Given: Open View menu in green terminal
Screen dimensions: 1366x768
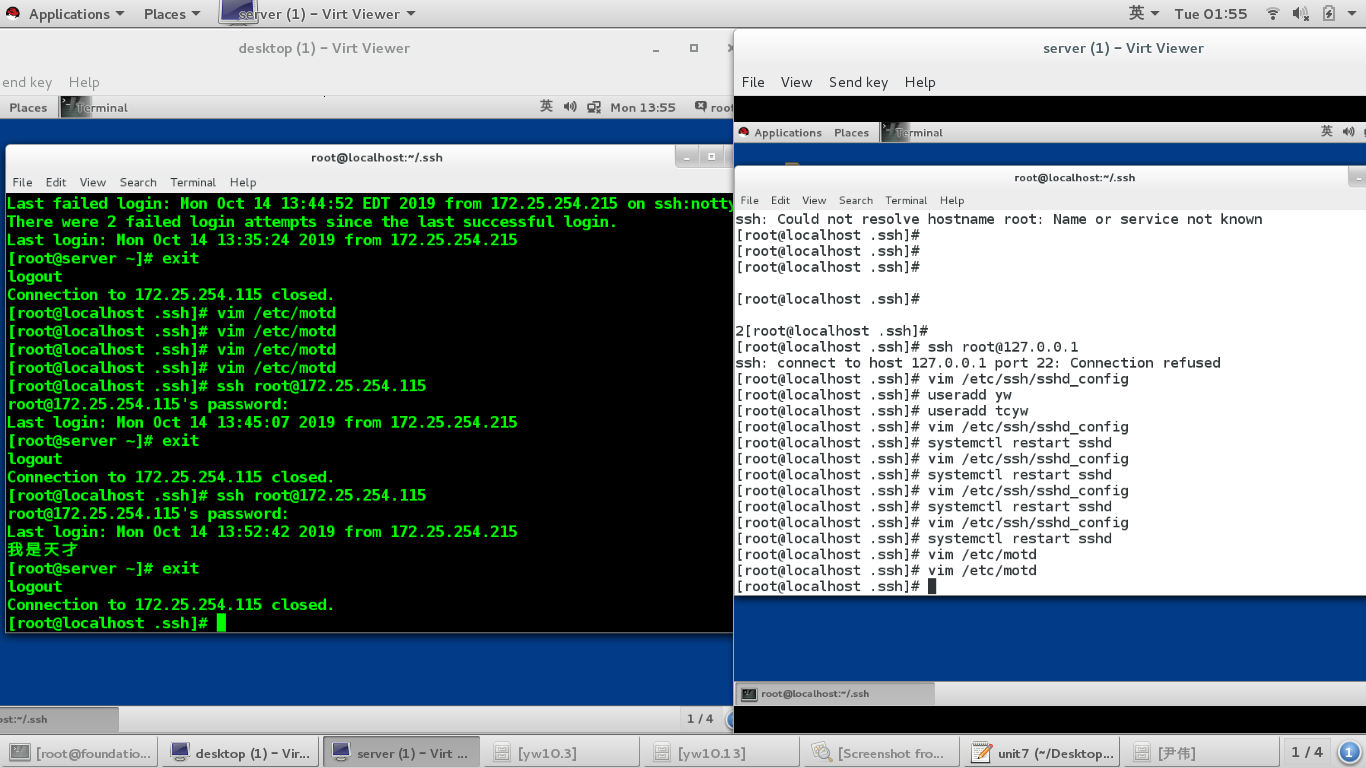Looking at the screenshot, I should [x=93, y=182].
